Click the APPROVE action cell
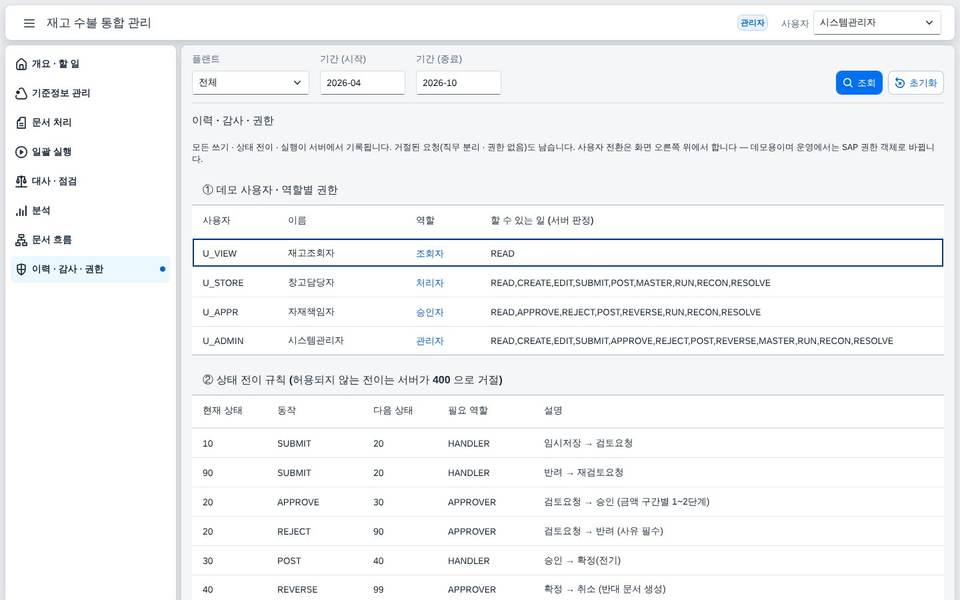This screenshot has width=960, height=600. point(298,502)
